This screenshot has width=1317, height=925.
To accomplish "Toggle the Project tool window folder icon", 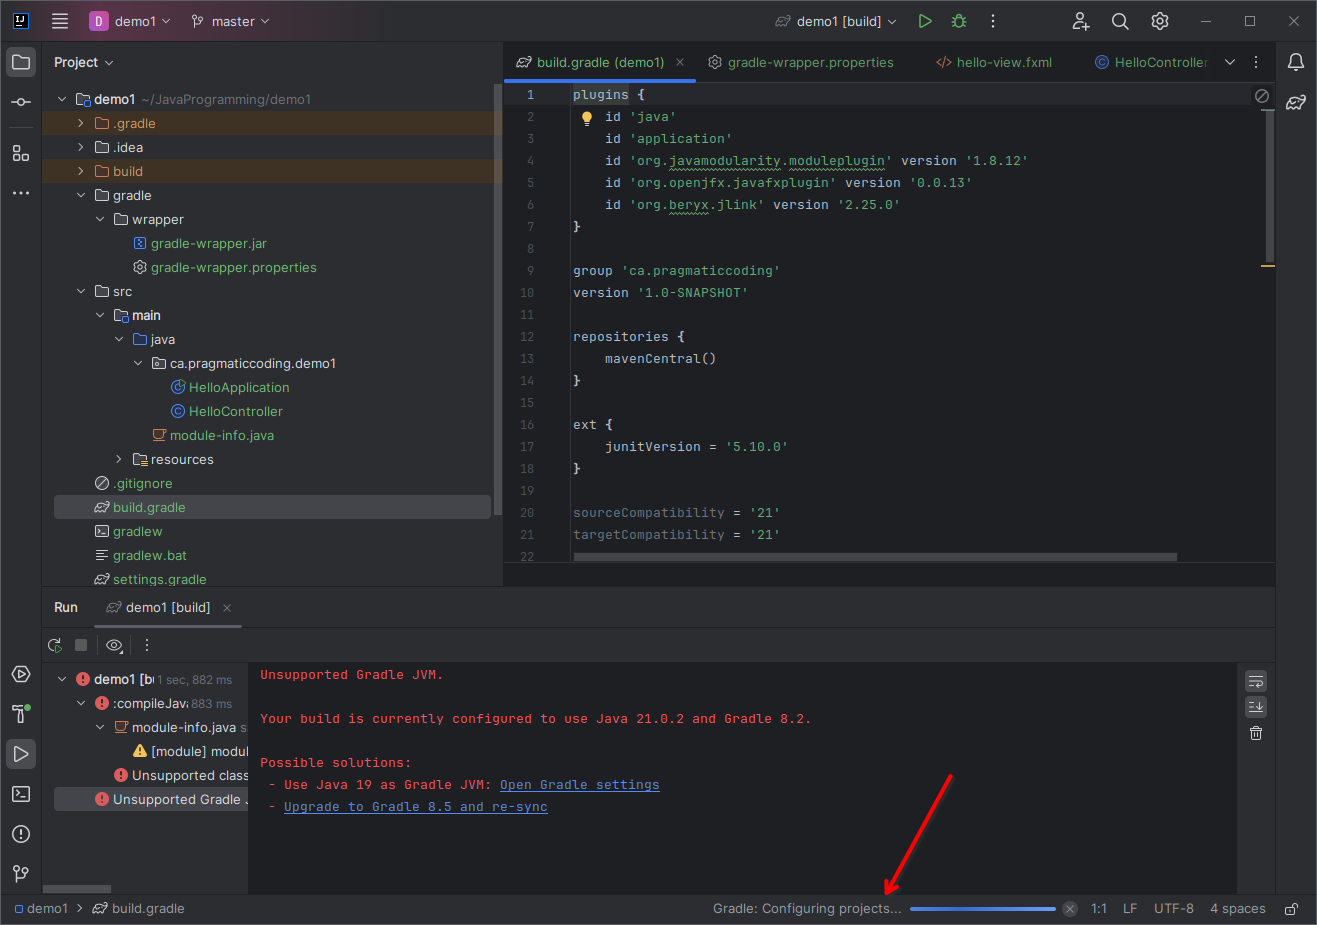I will [x=21, y=62].
